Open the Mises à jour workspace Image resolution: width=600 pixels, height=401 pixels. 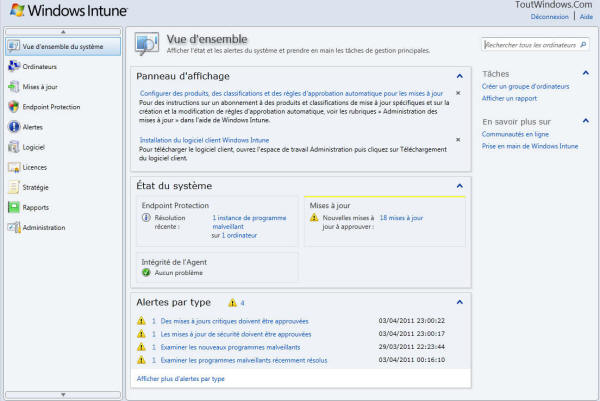(x=40, y=87)
